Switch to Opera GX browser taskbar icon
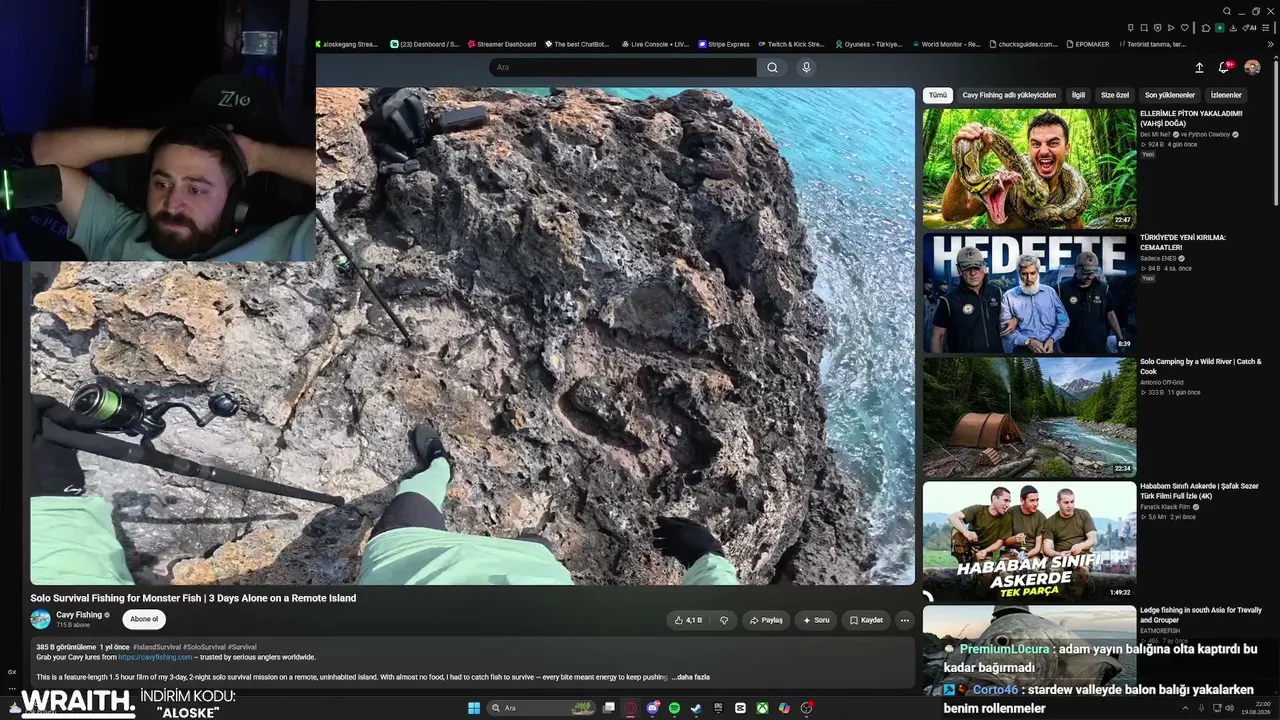Screen dimensions: 1280x720 [631, 708]
